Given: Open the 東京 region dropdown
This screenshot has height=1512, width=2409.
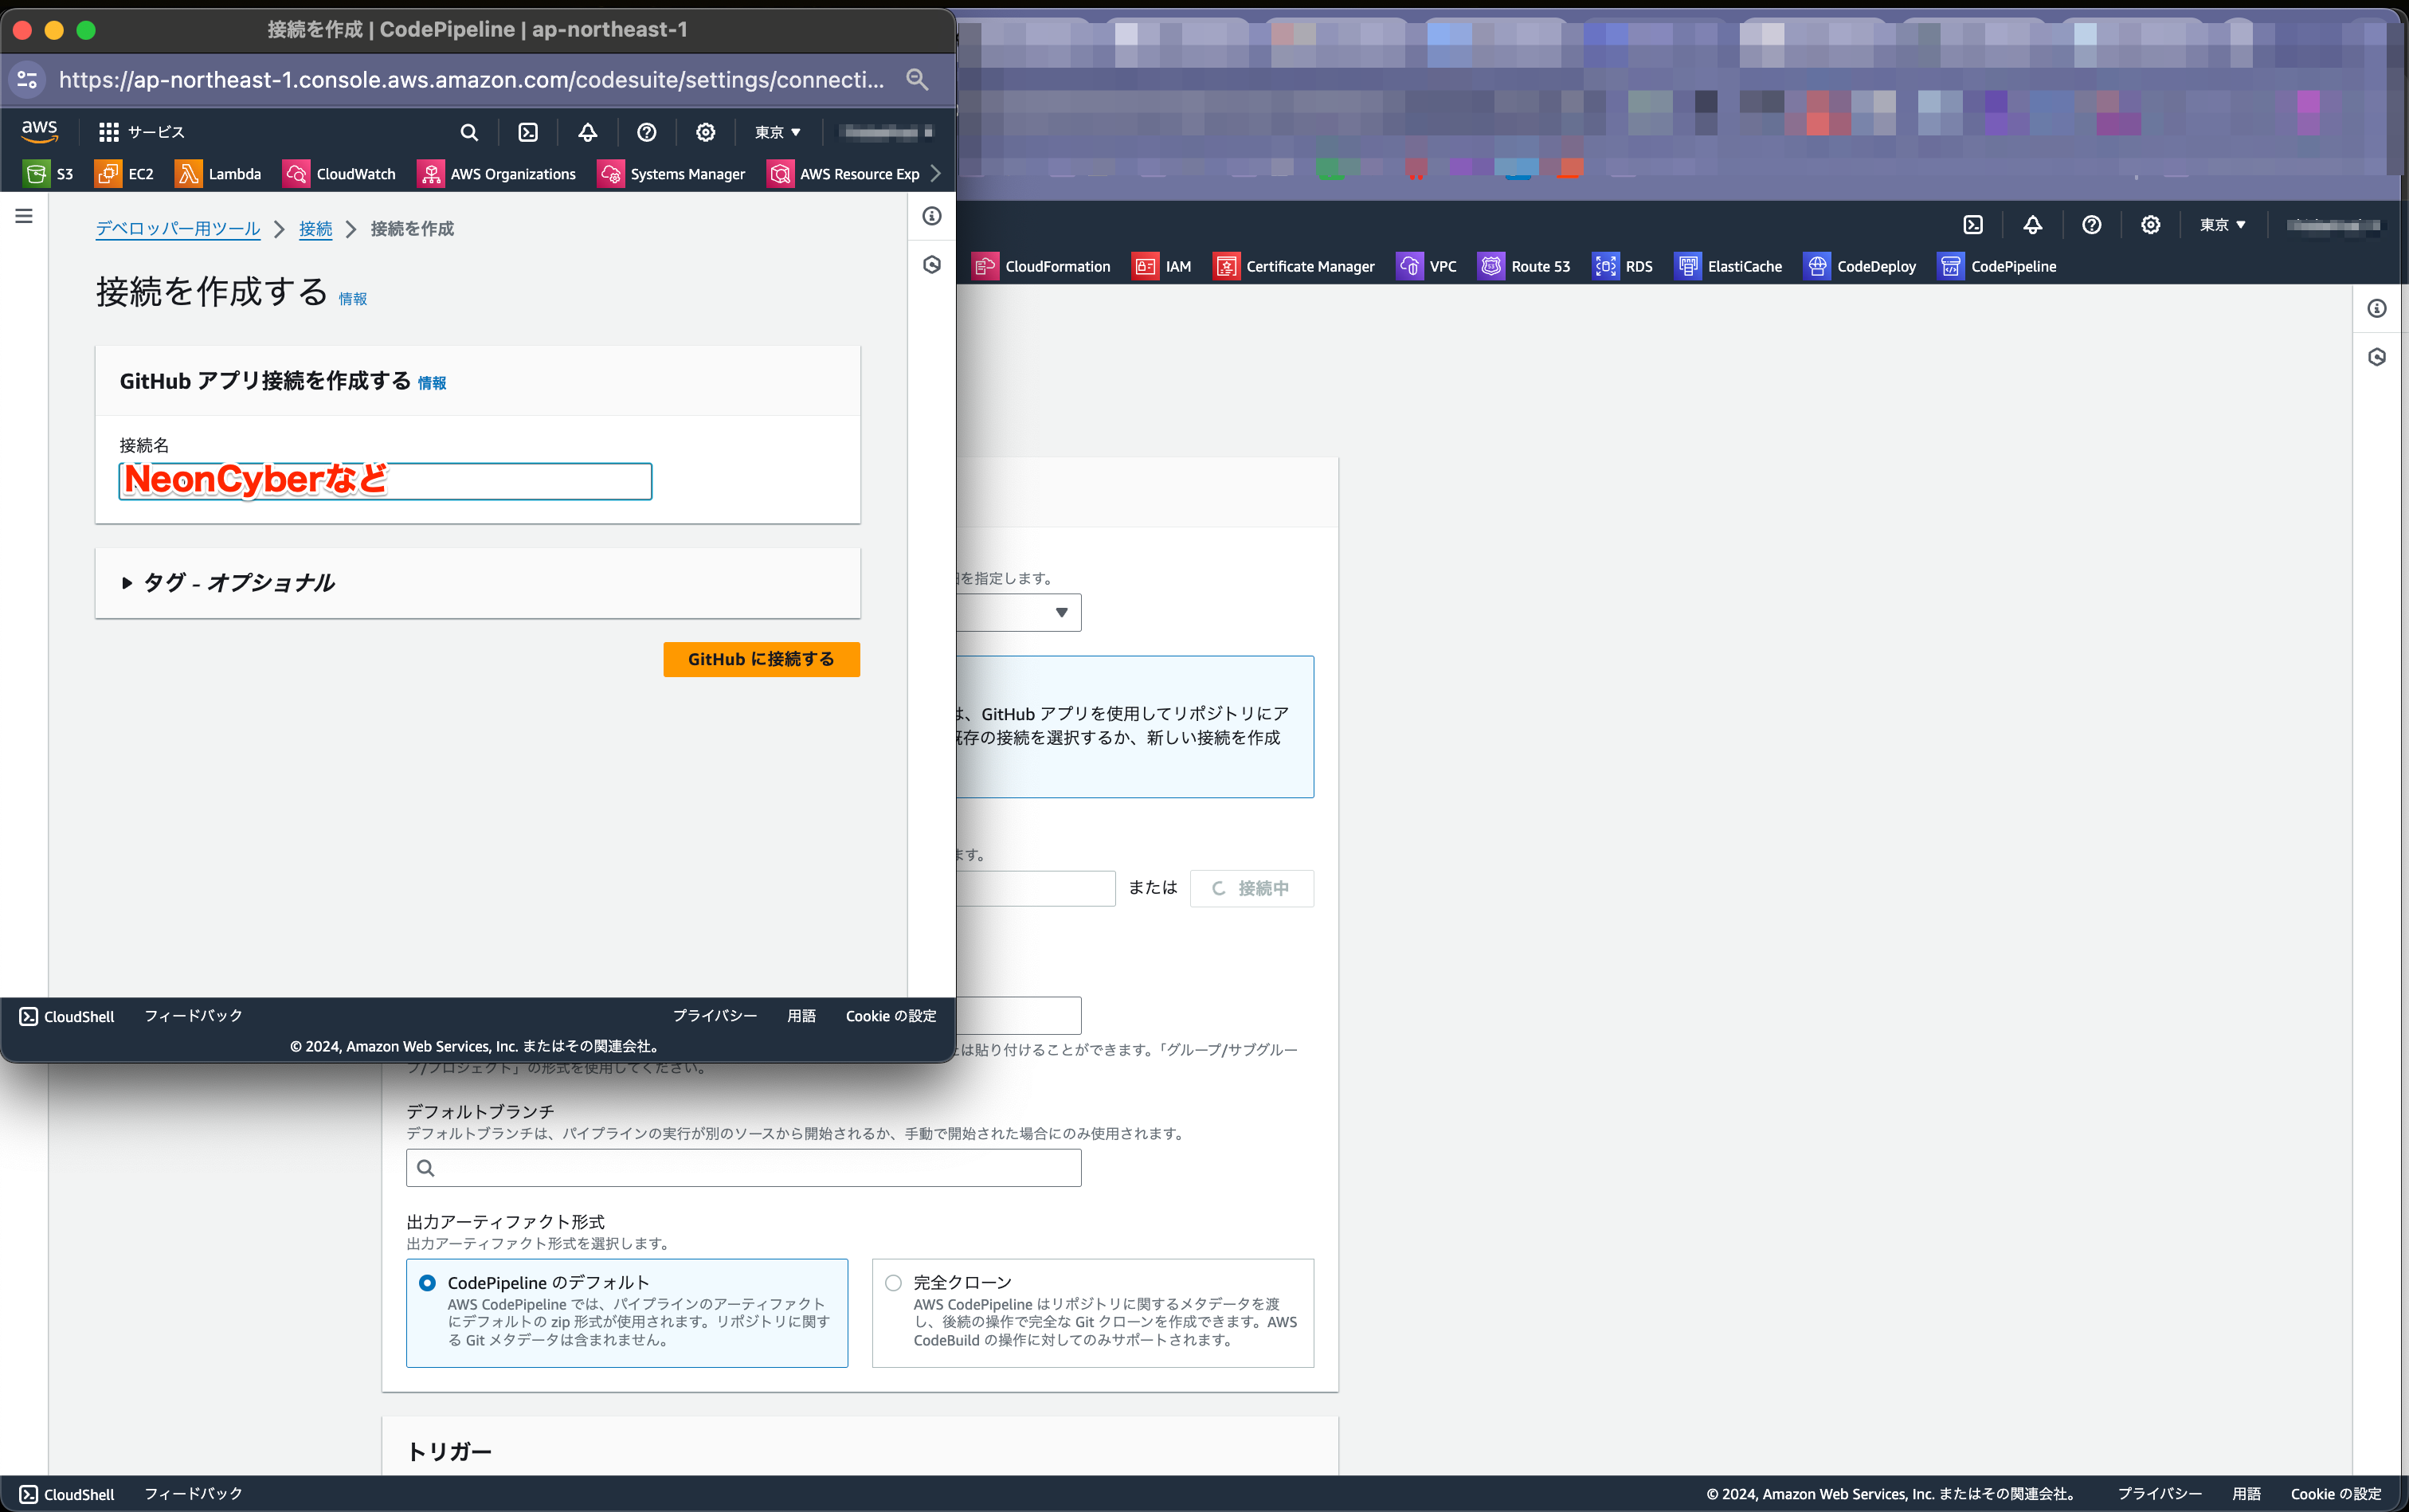Looking at the screenshot, I should [777, 132].
